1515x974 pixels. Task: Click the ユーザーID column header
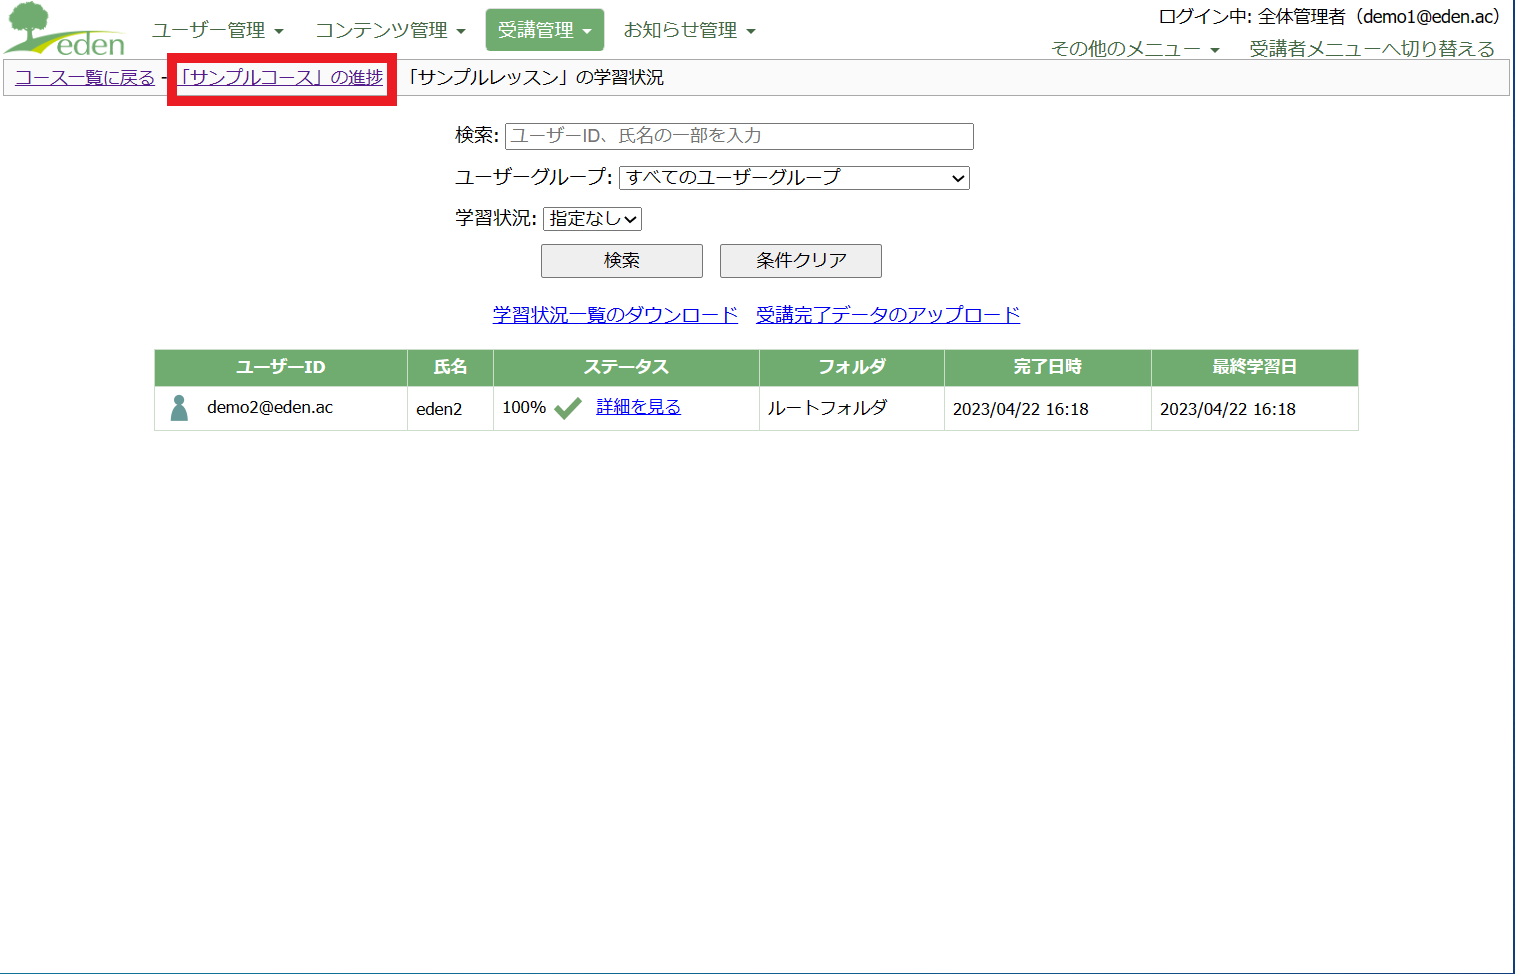(x=281, y=367)
